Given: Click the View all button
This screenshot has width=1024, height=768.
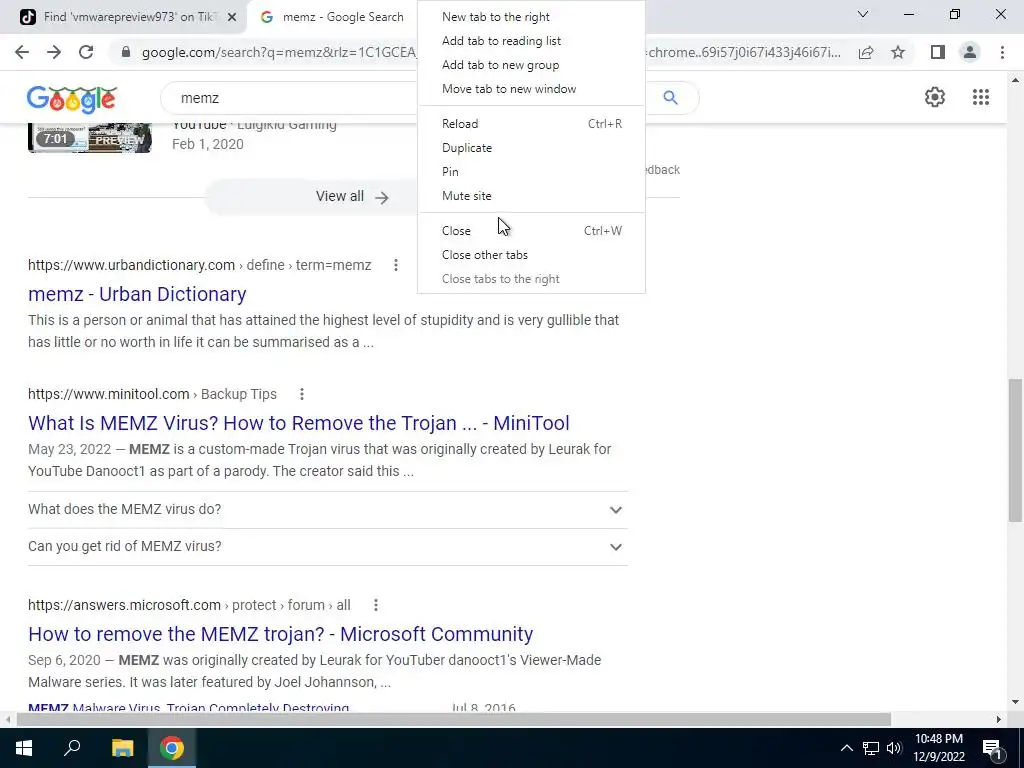Looking at the screenshot, I should coord(351,197).
